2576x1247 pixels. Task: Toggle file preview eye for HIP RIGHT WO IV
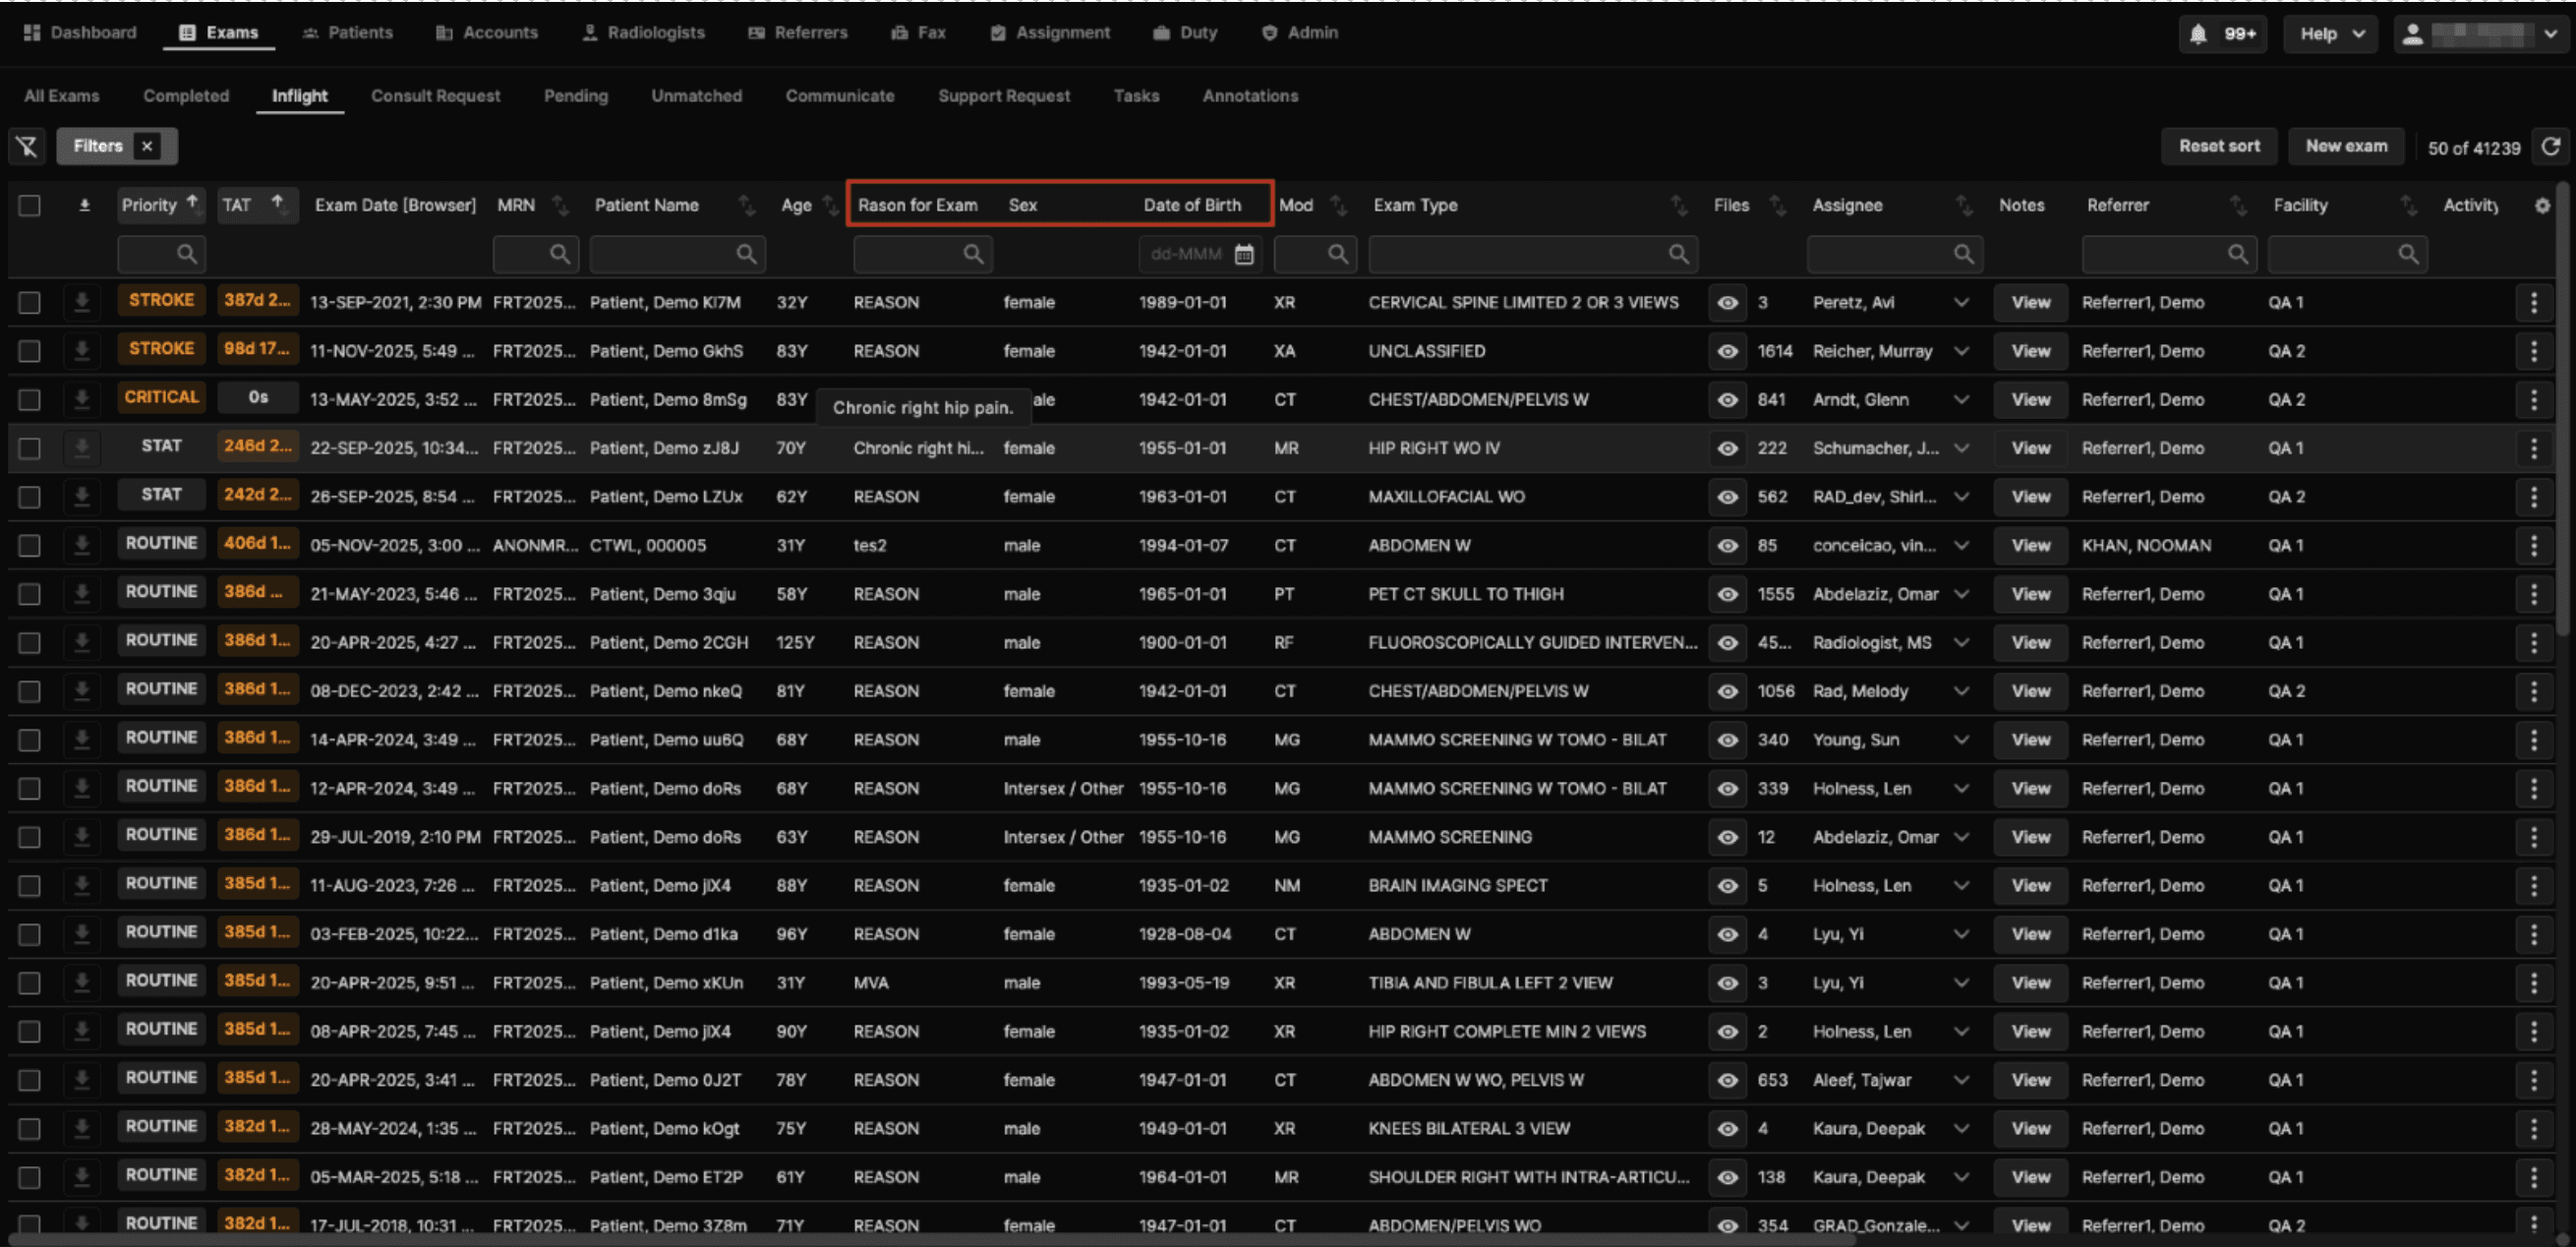click(x=1727, y=448)
